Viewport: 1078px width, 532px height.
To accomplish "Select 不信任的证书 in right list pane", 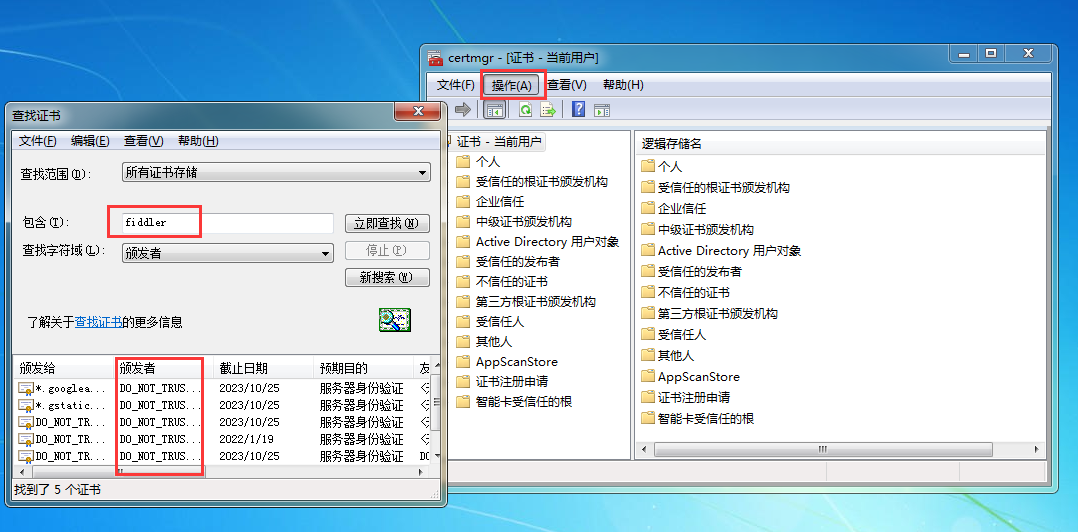I will (x=694, y=292).
